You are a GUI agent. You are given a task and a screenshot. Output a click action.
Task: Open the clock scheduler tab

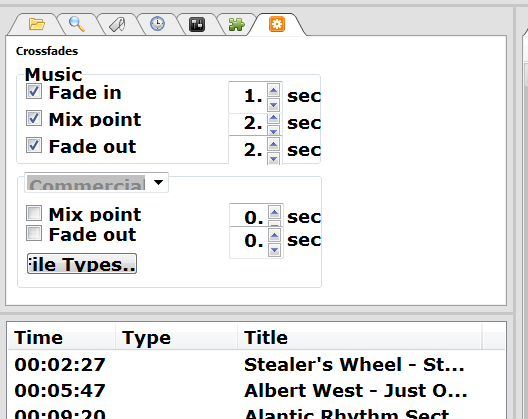pos(157,24)
